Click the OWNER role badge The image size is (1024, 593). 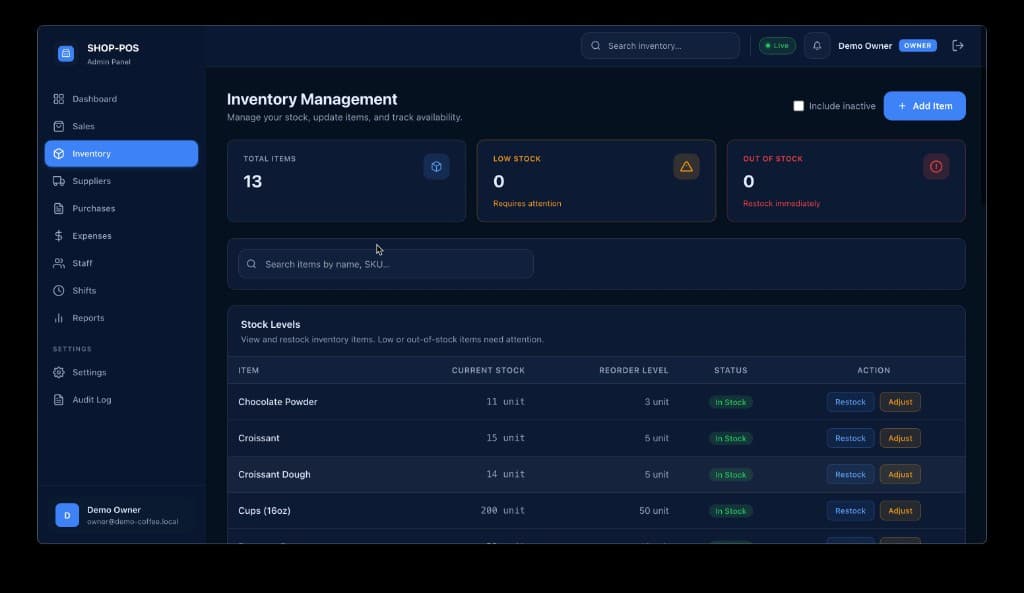point(918,46)
